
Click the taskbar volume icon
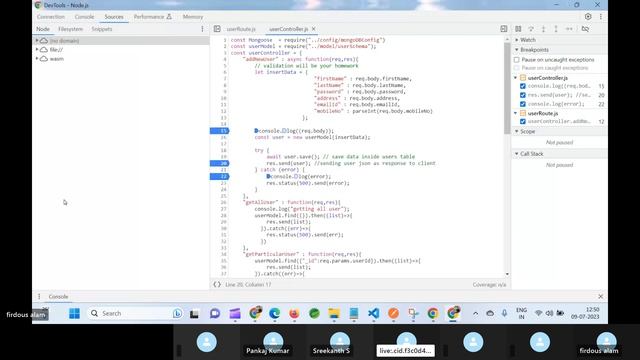coord(549,313)
